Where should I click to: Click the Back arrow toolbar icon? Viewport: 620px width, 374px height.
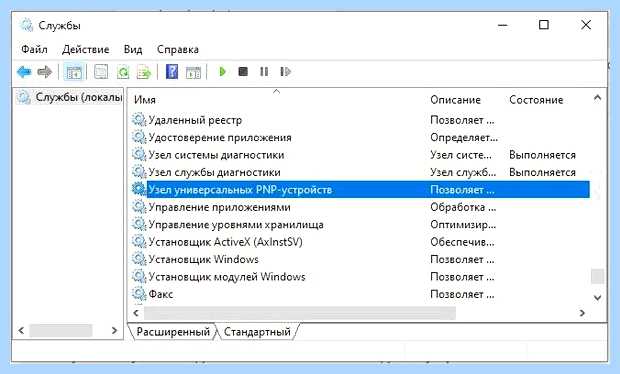24,72
